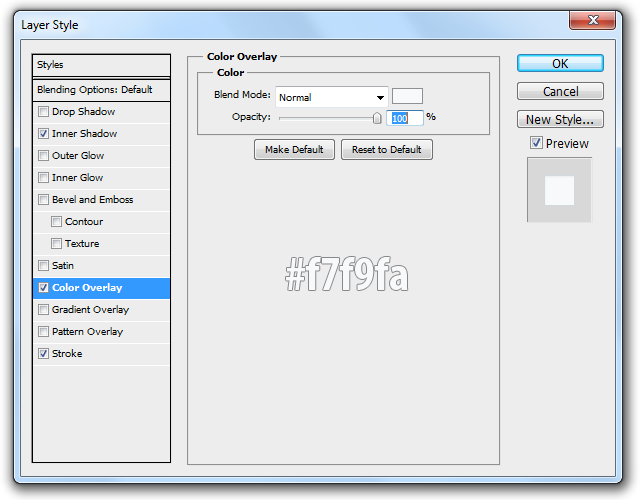640x500 pixels.
Task: Click Reset to Default button
Action: pyautogui.click(x=387, y=150)
